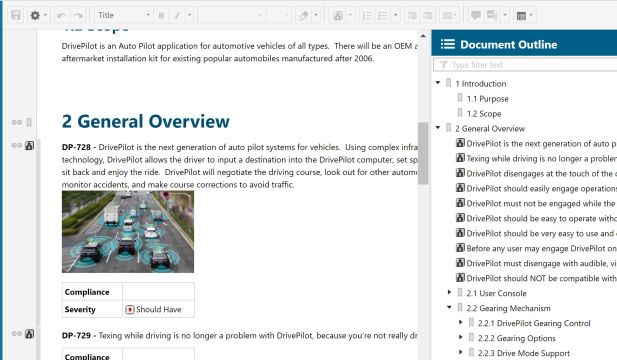Image resolution: width=617 pixels, height=360 pixels.
Task: Collapse the 2.2 Gearing Mechanism outline node
Action: click(449, 307)
